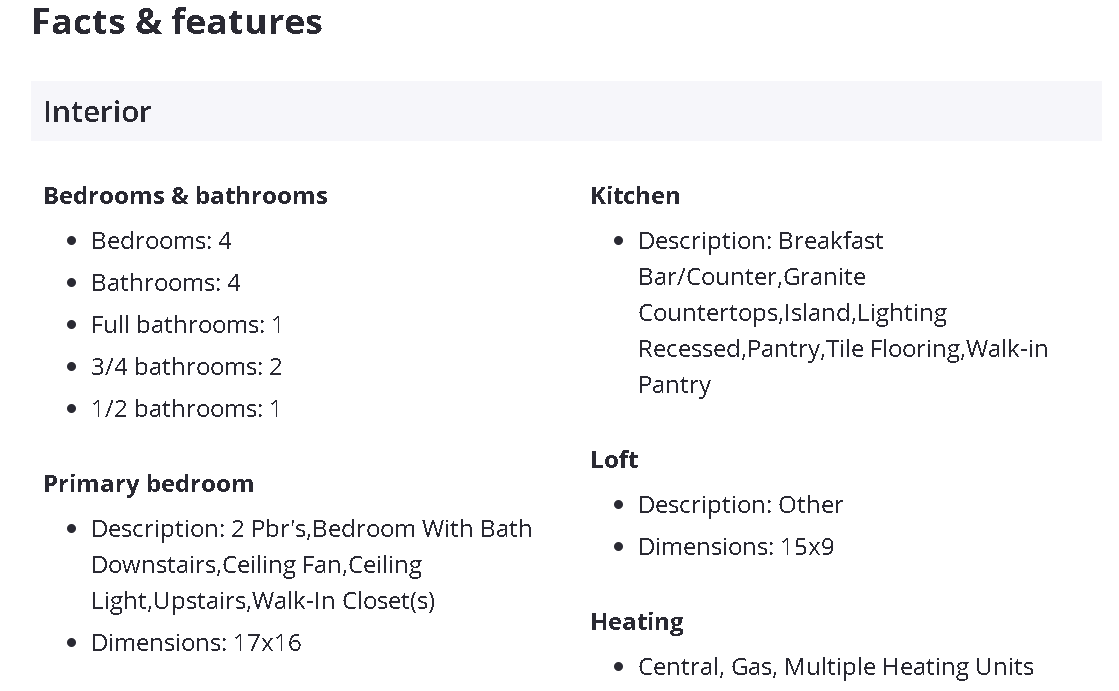The width and height of the screenshot is (1119, 691).
Task: Select the Central, Gas, Multiple Heating Units item
Action: [835, 667]
